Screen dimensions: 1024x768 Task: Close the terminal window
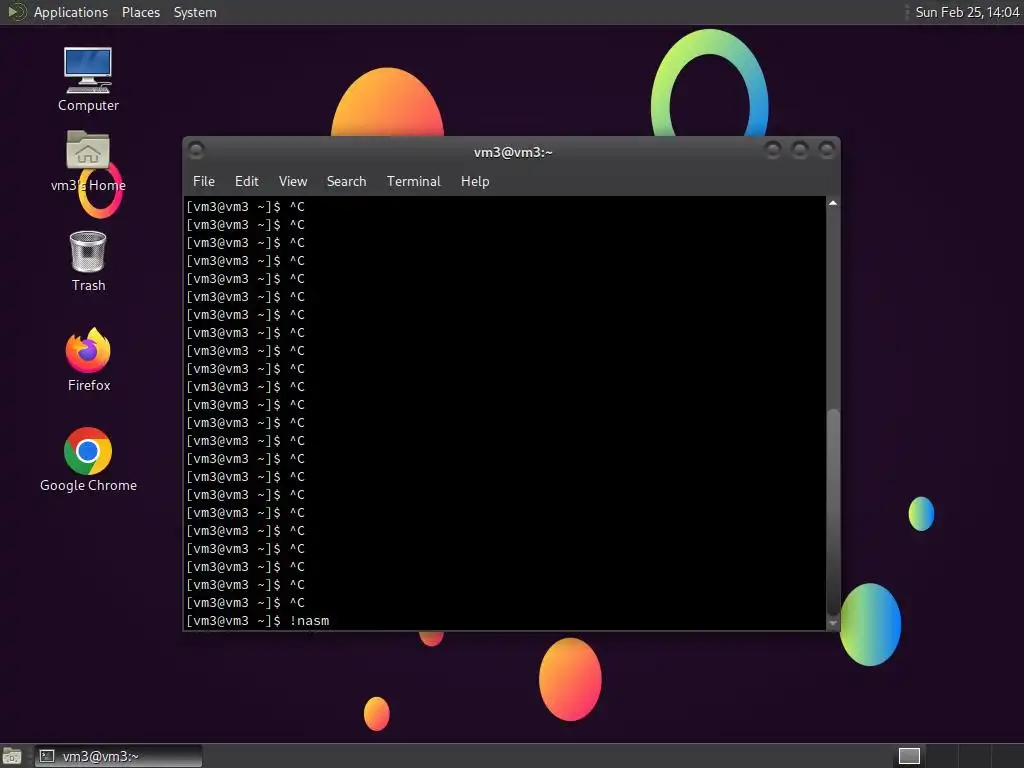(x=826, y=151)
